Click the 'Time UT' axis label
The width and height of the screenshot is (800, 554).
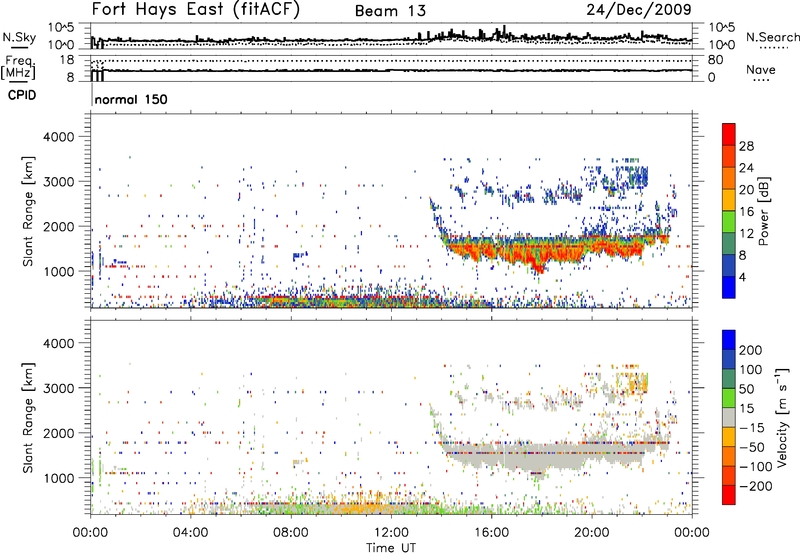pyautogui.click(x=391, y=547)
